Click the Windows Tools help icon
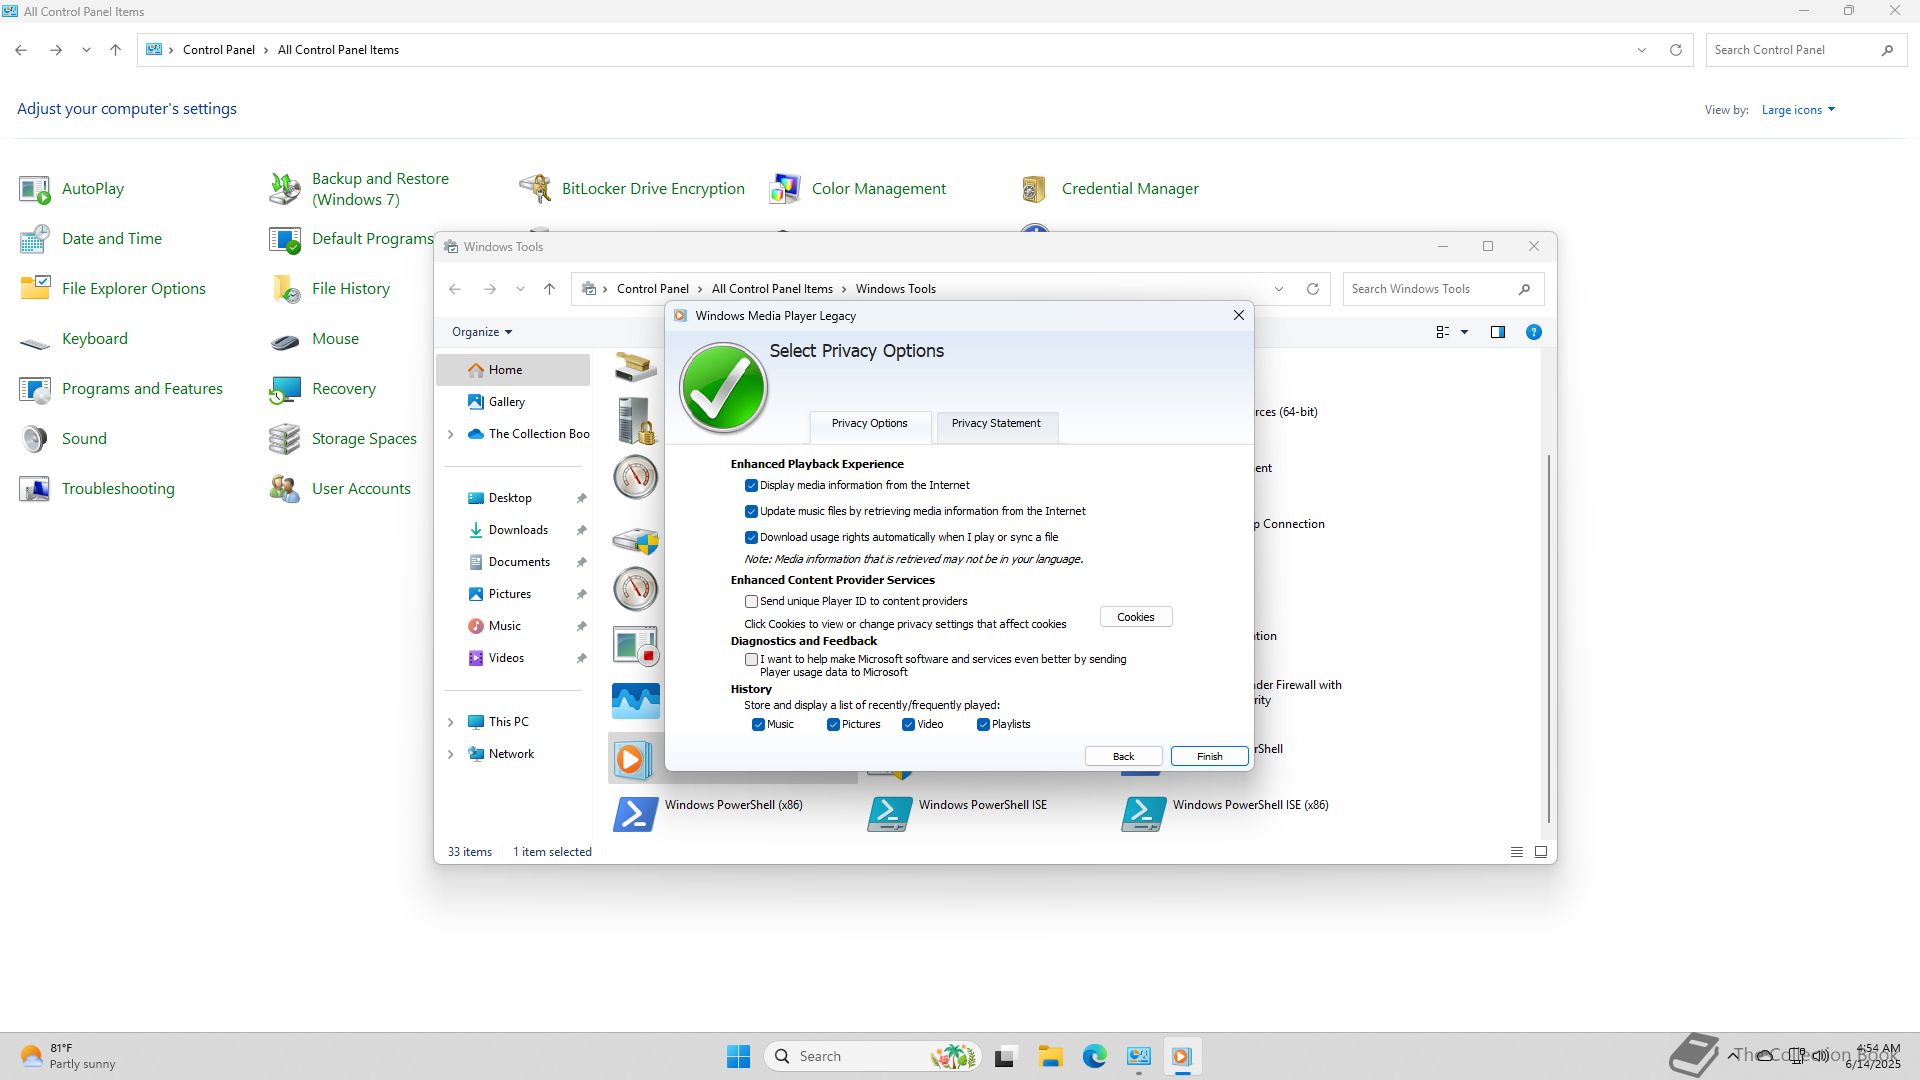Screen dimensions: 1920x1080 click(1533, 332)
